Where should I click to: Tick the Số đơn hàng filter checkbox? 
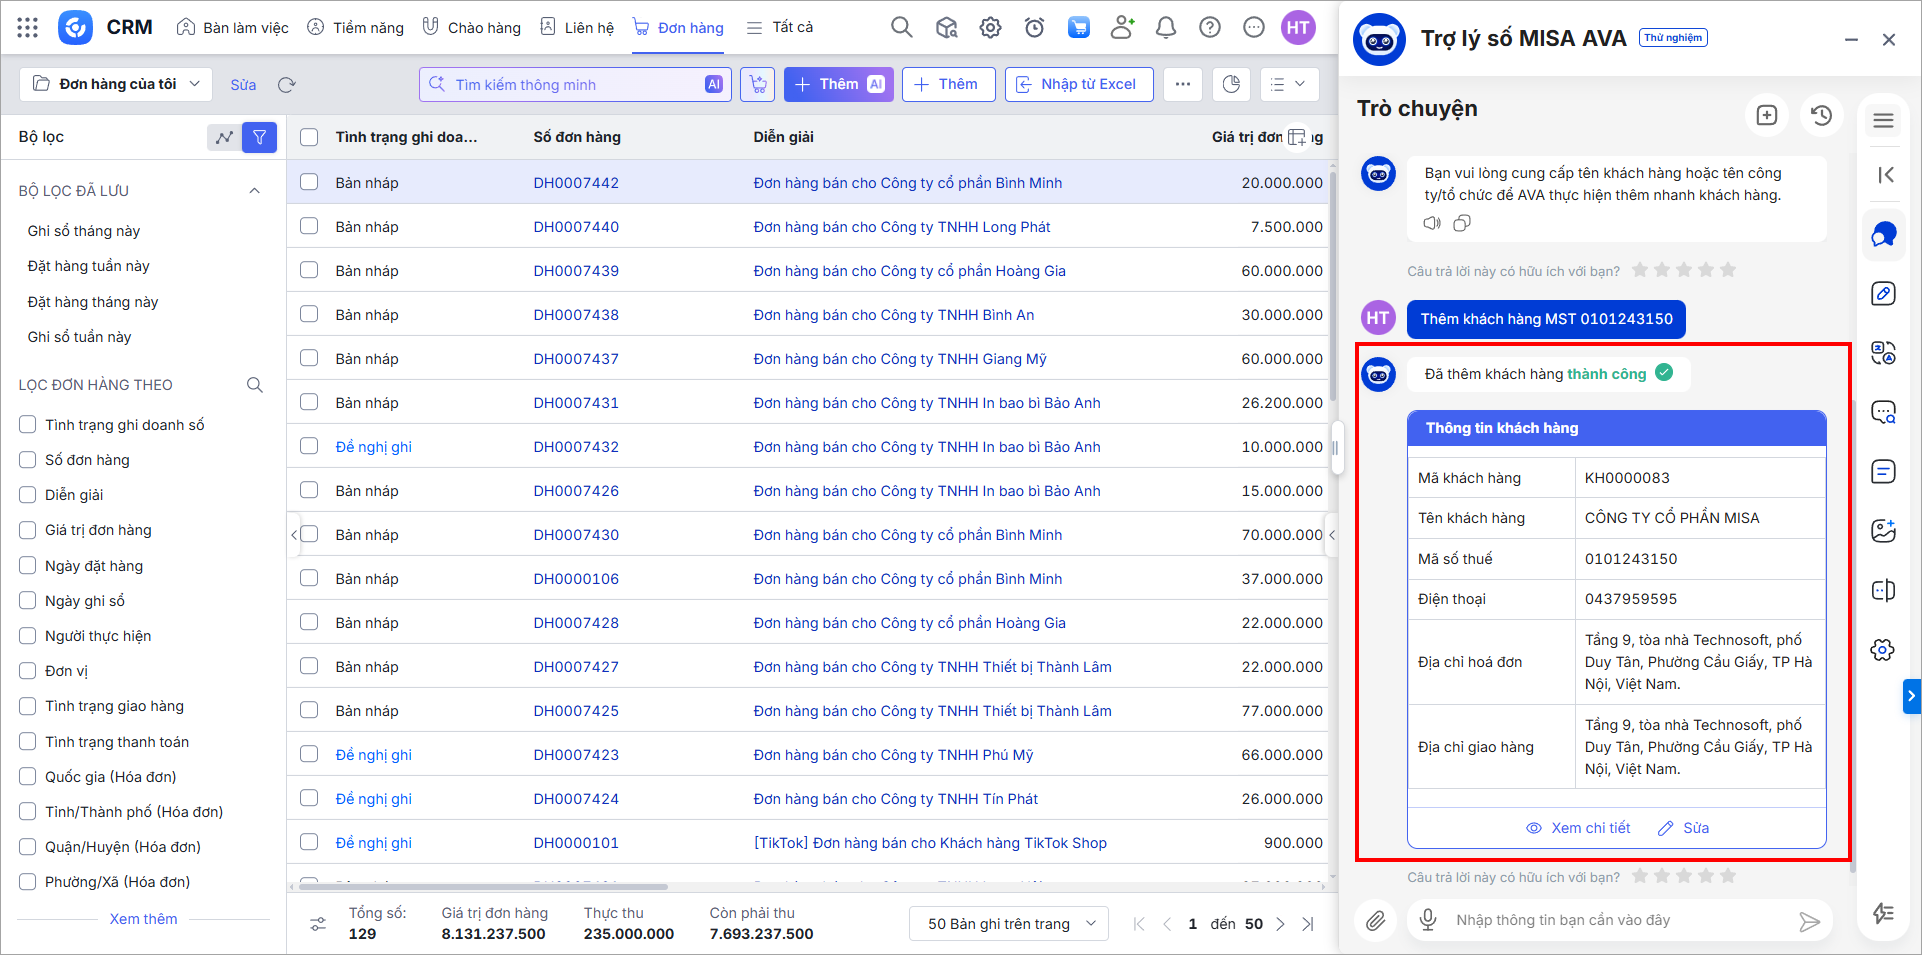(28, 460)
